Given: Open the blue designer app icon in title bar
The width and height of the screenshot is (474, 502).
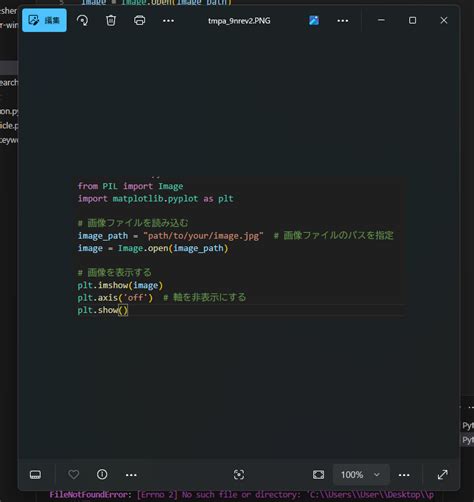Looking at the screenshot, I should [314, 21].
